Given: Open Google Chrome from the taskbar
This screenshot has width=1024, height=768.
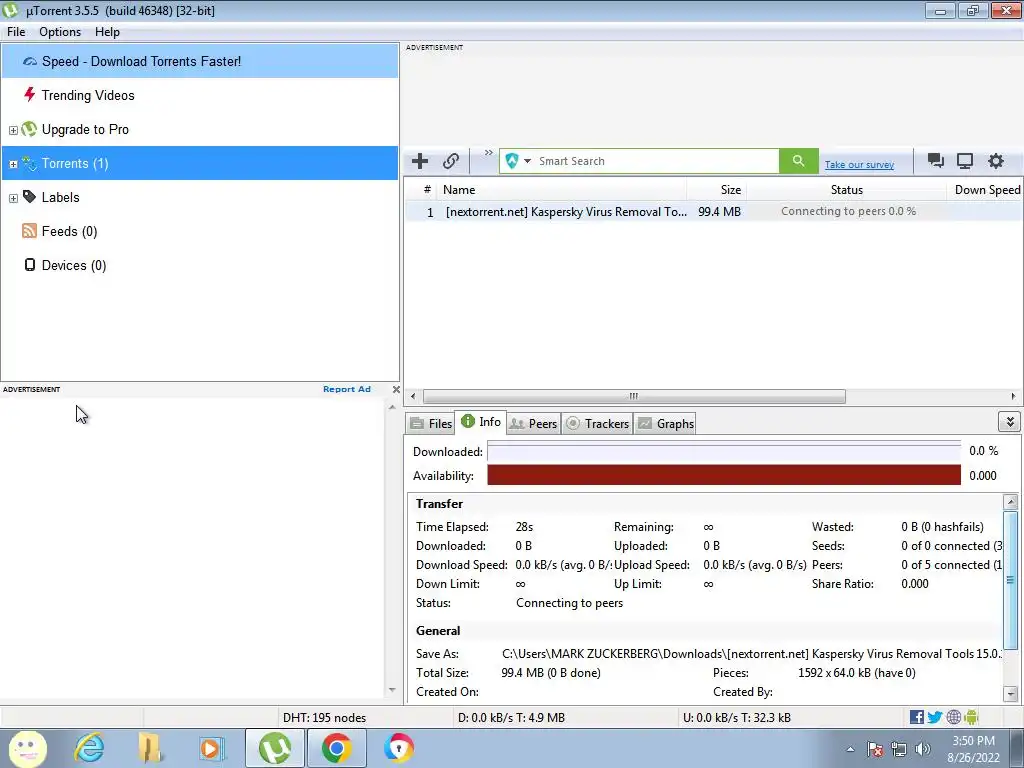Looking at the screenshot, I should 336,748.
